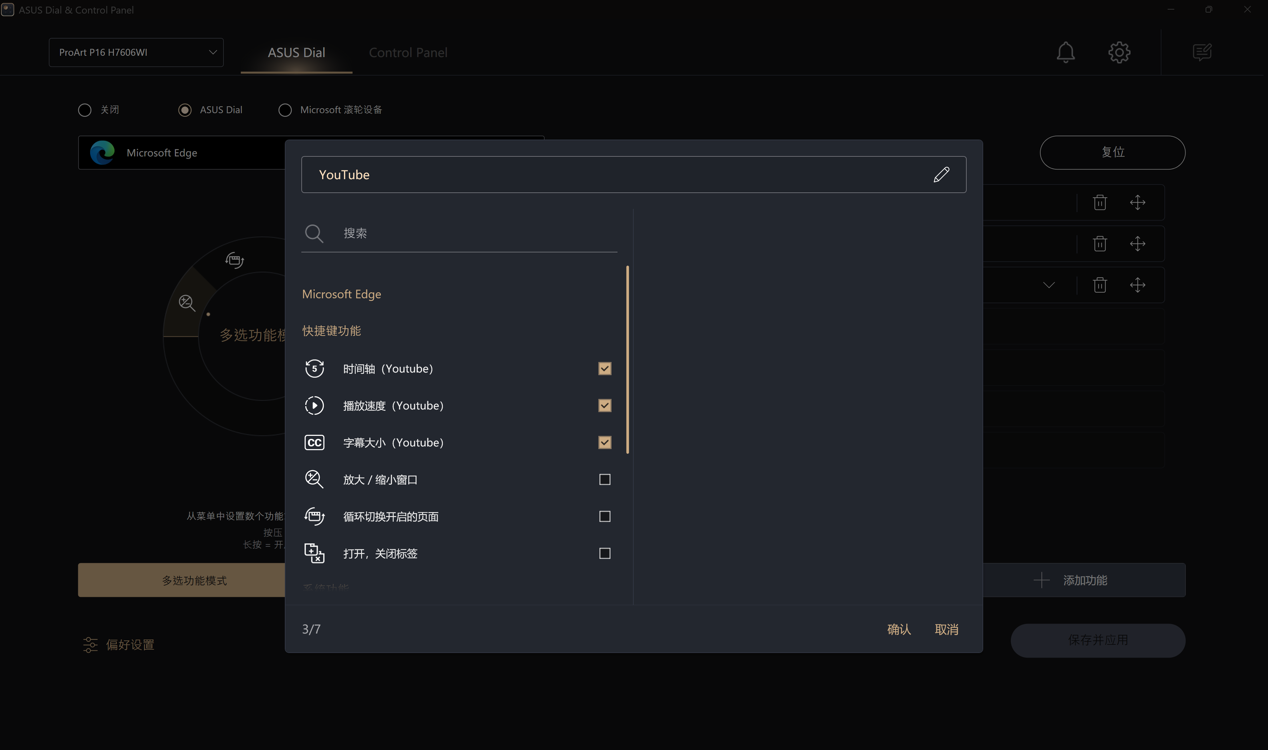Screen dimensions: 1268x750
Task: Expand the third function row chevron
Action: tap(1049, 285)
